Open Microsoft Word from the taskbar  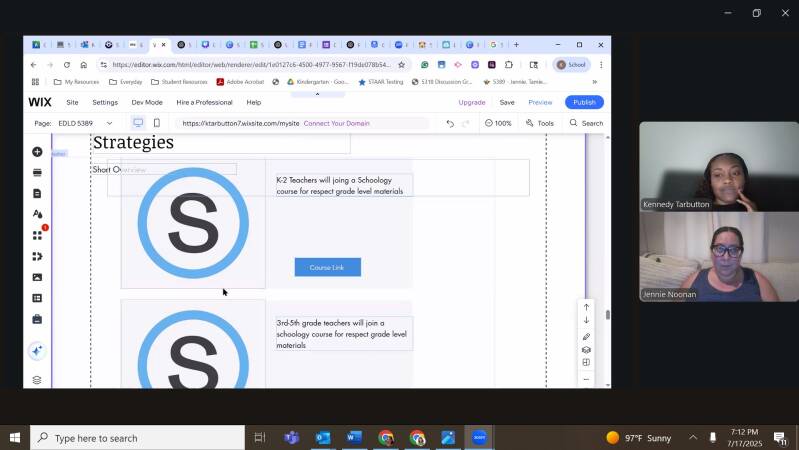tap(354, 438)
